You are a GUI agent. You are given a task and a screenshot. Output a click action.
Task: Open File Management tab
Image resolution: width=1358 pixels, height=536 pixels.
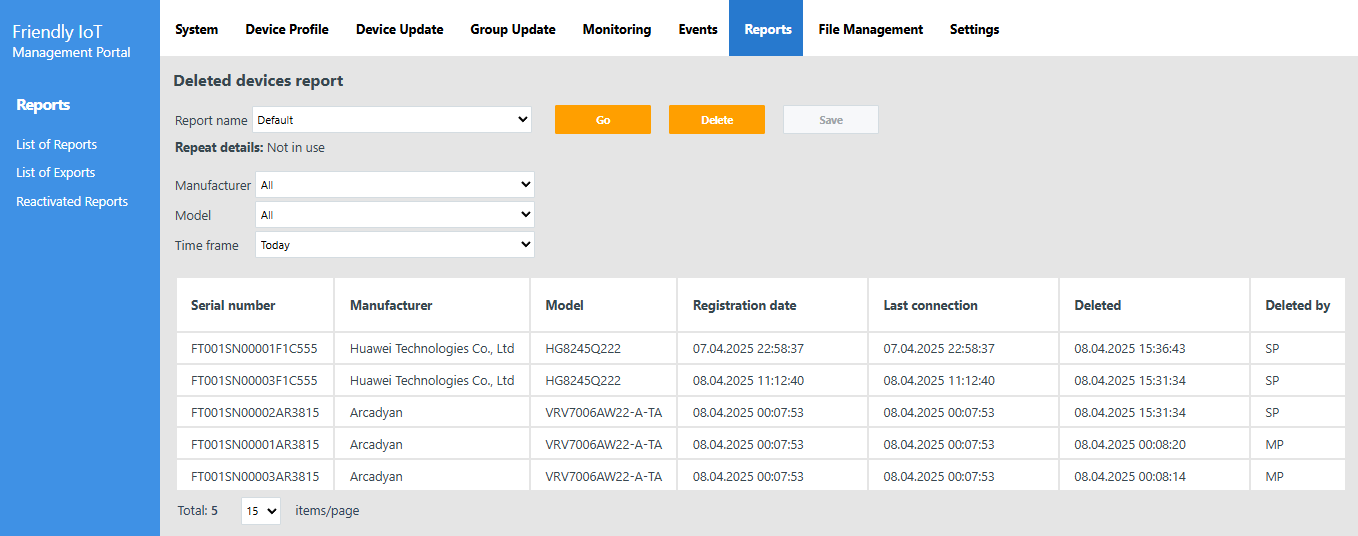pos(870,29)
